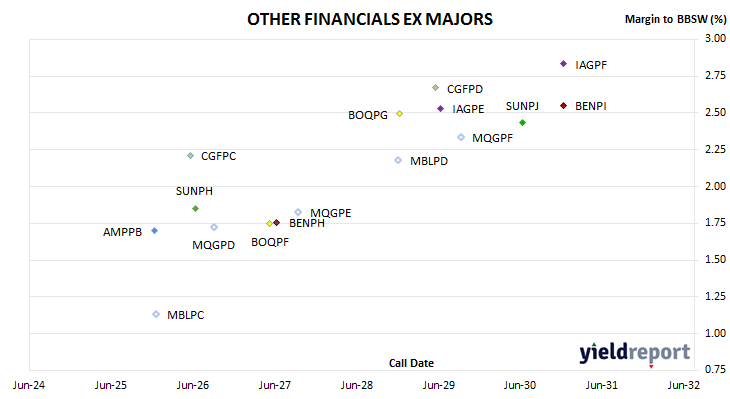The width and height of the screenshot is (730, 399).
Task: Select the CGFPD data point marker
Action: pyautogui.click(x=435, y=88)
